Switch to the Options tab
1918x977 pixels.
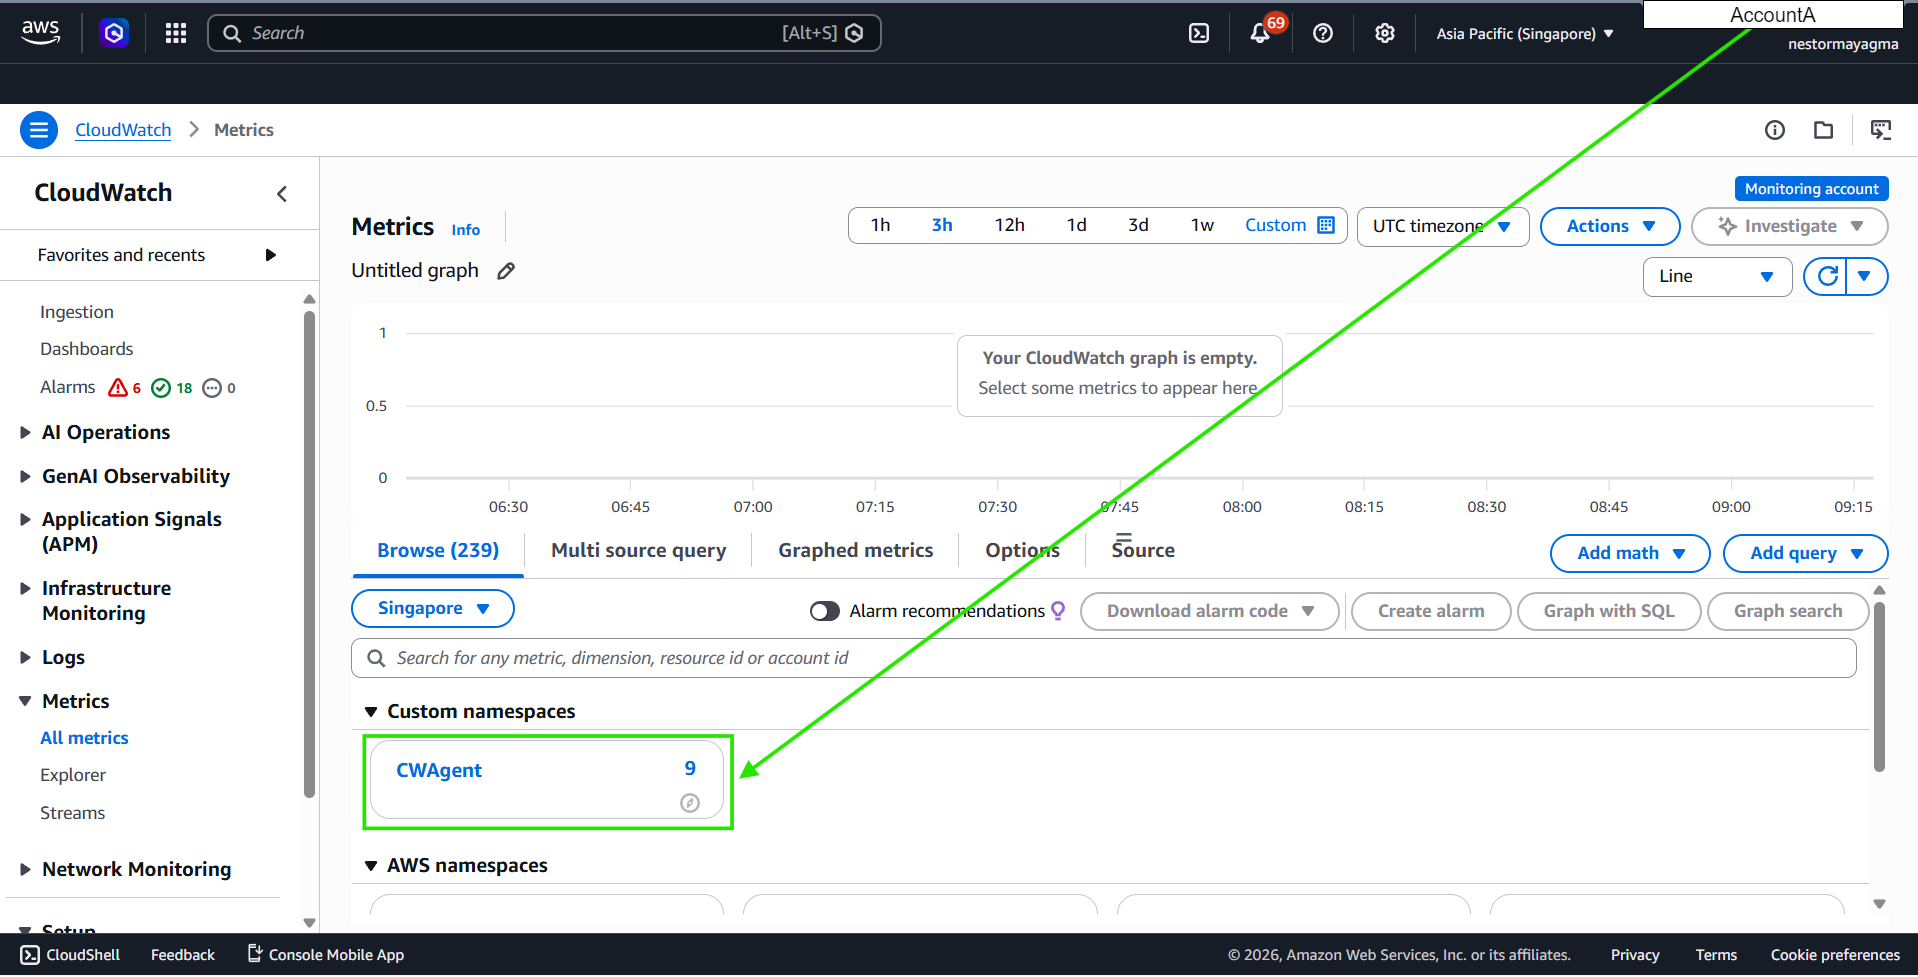pos(1022,551)
